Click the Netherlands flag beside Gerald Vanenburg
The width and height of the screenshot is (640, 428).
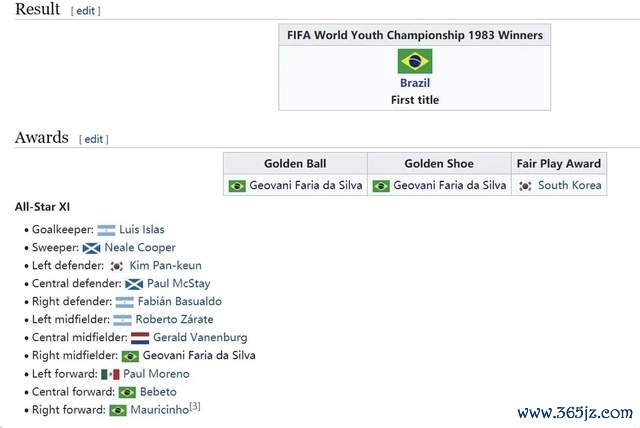[x=140, y=338]
